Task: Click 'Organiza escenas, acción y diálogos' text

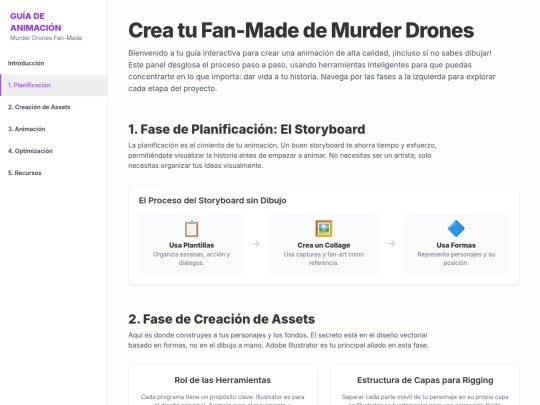Action: [x=191, y=259]
